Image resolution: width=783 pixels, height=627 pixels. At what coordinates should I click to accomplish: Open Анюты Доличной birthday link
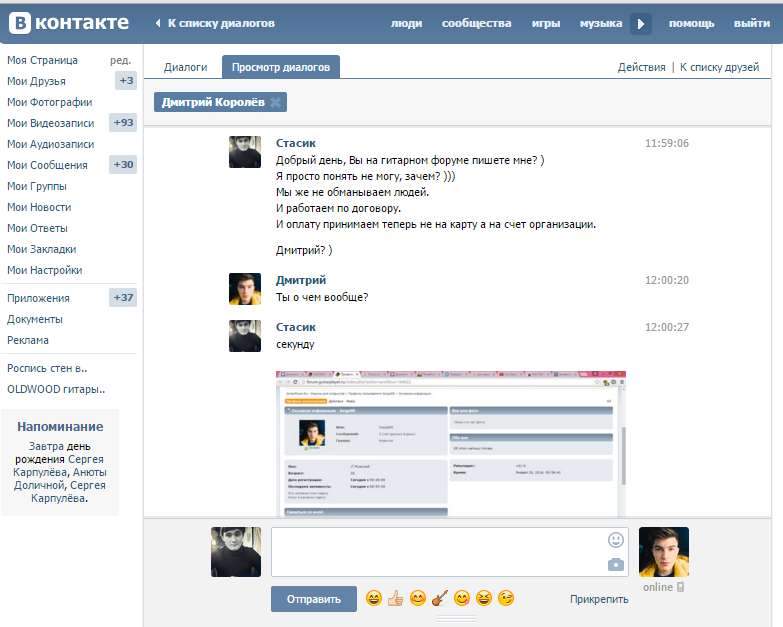tap(59, 478)
